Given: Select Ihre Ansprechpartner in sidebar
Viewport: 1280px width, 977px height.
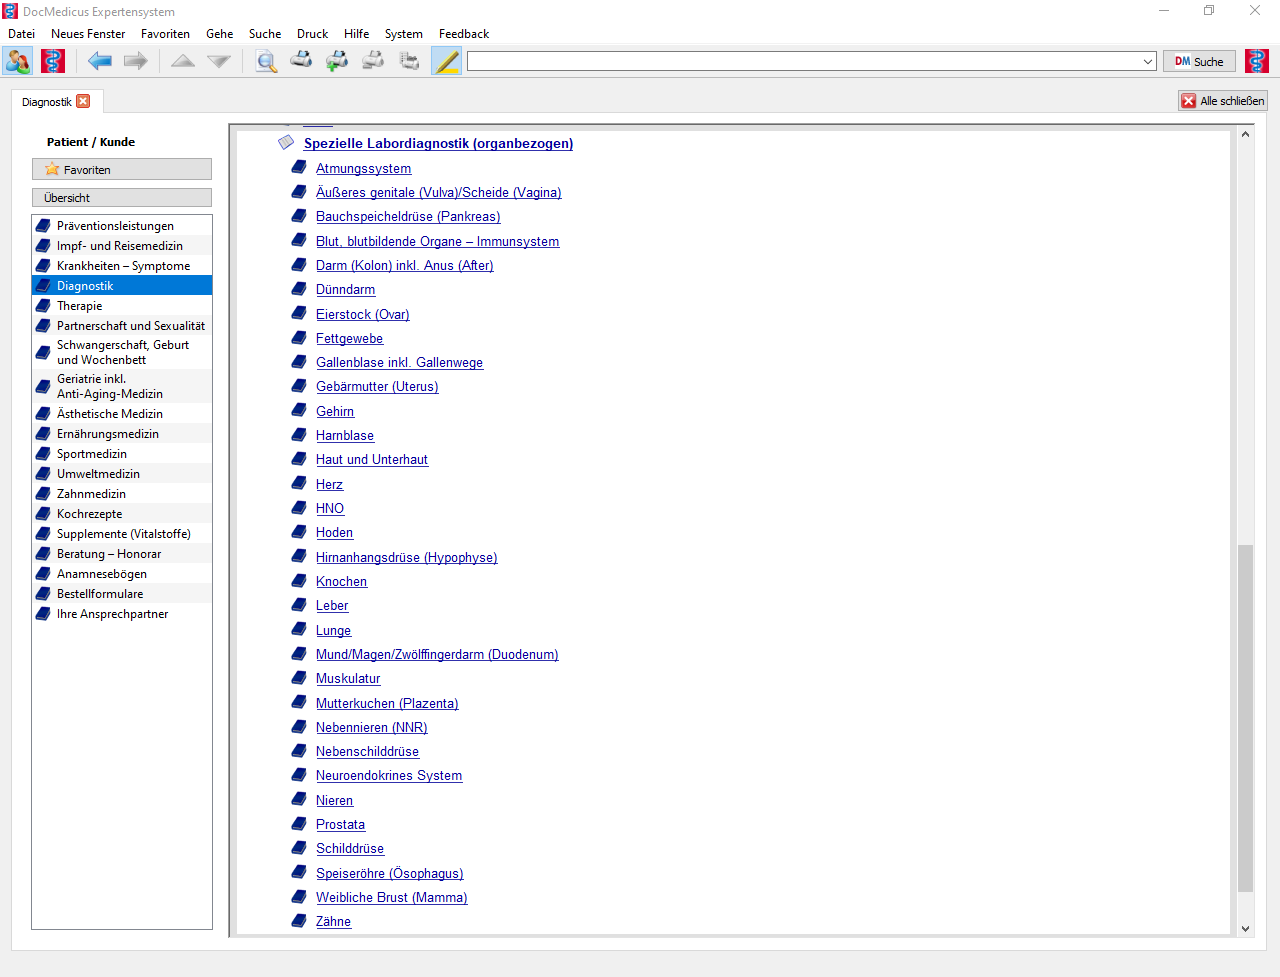Looking at the screenshot, I should (122, 614).
